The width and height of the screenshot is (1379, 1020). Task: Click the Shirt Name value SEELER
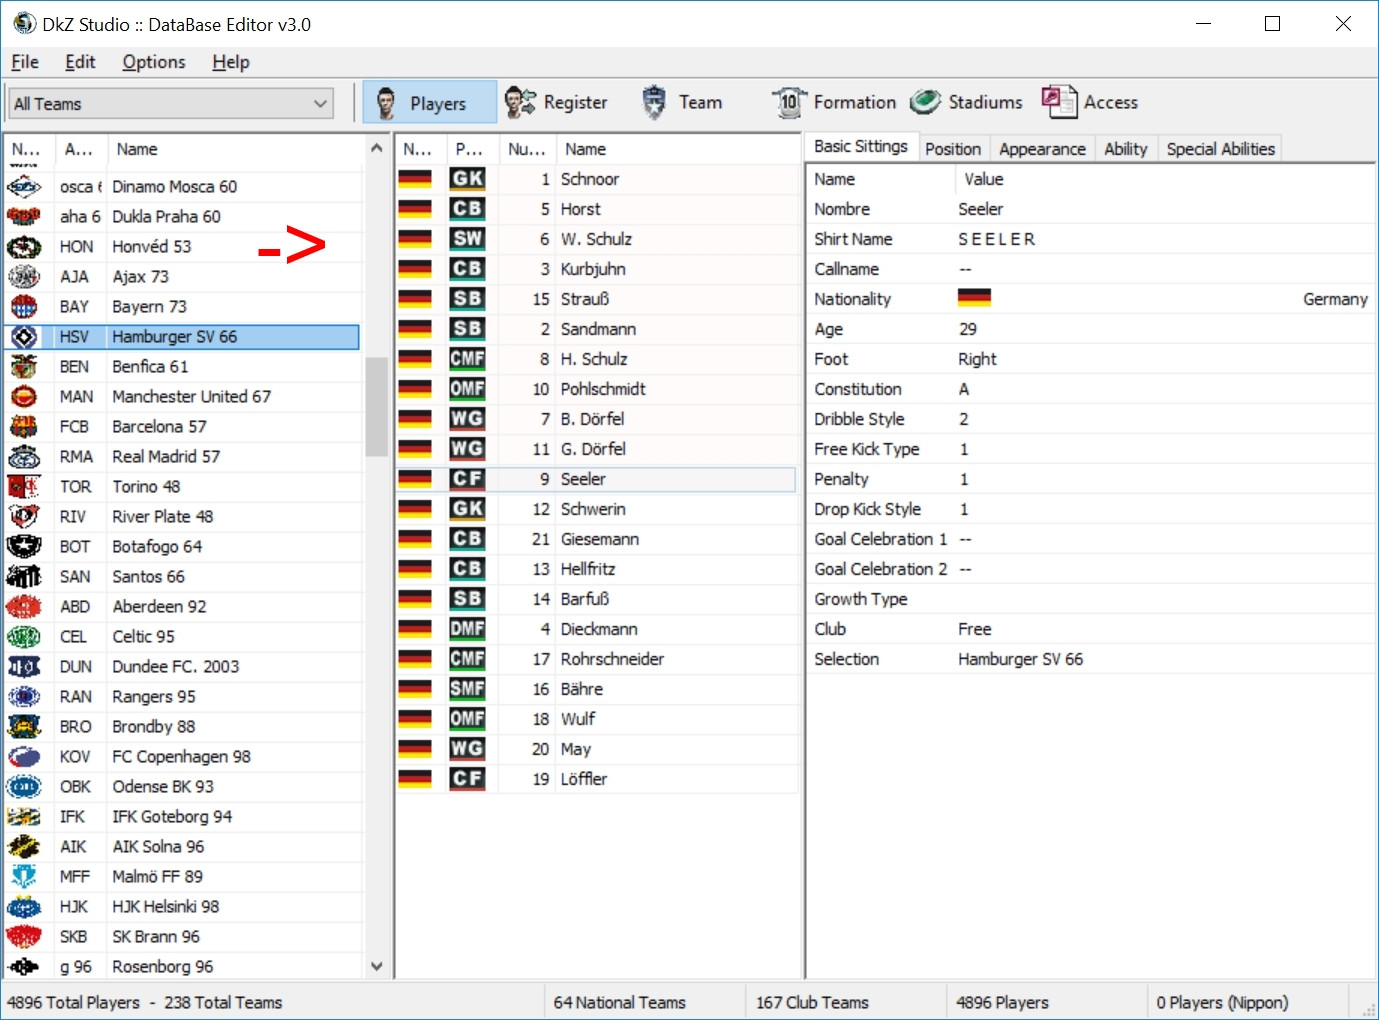[x=996, y=239]
